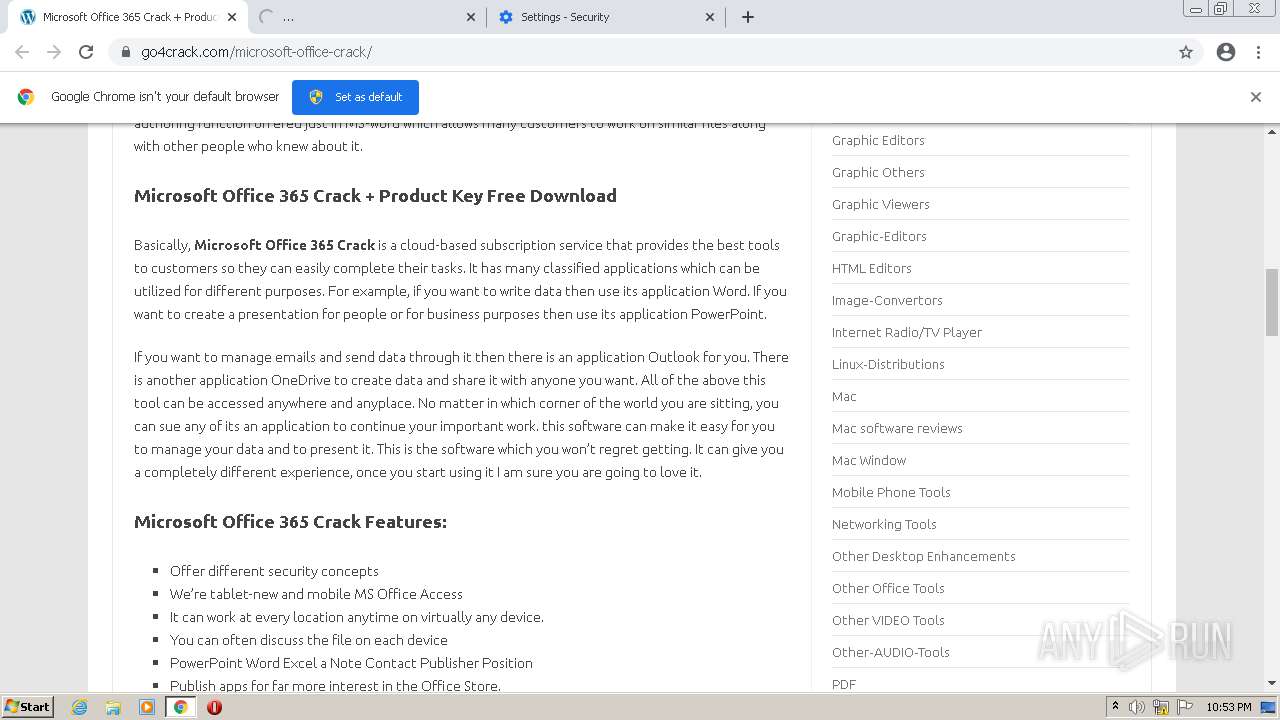Image resolution: width=1280 pixels, height=720 pixels.
Task: Switch to the Microsoft Office 365 Crack tab
Action: tap(127, 17)
